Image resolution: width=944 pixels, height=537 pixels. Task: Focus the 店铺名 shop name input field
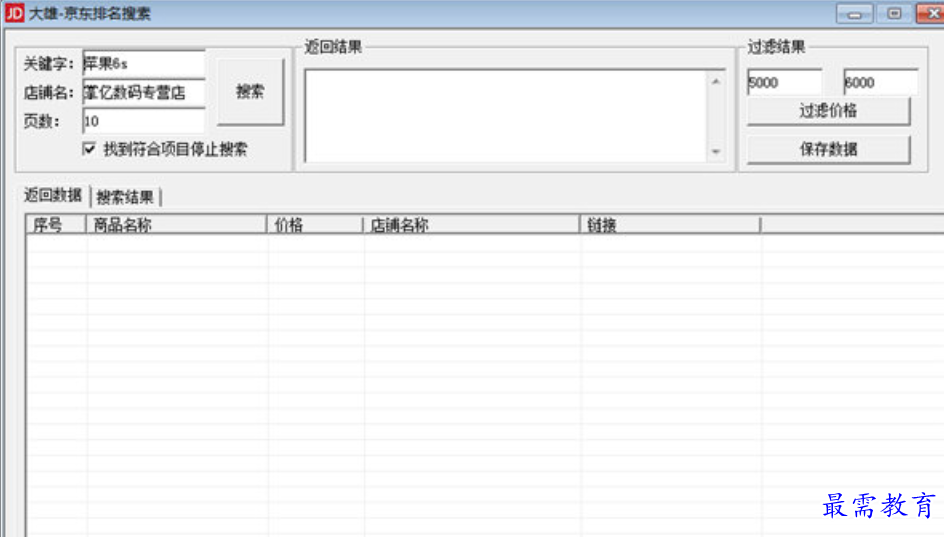point(144,92)
